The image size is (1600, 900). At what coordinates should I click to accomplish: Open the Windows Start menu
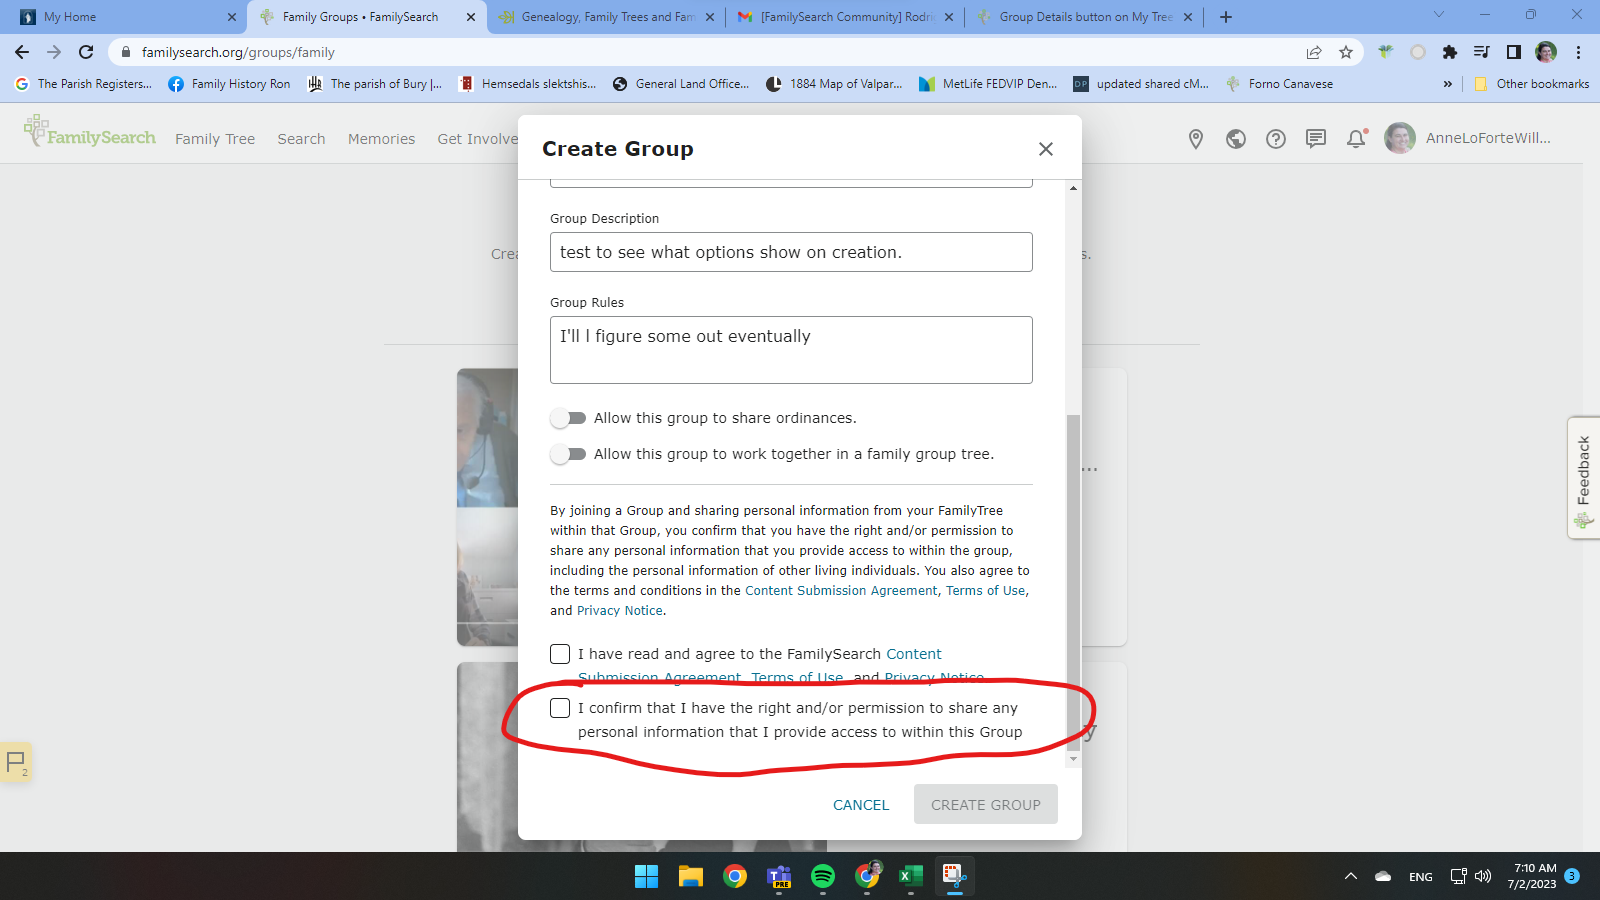[x=647, y=877]
